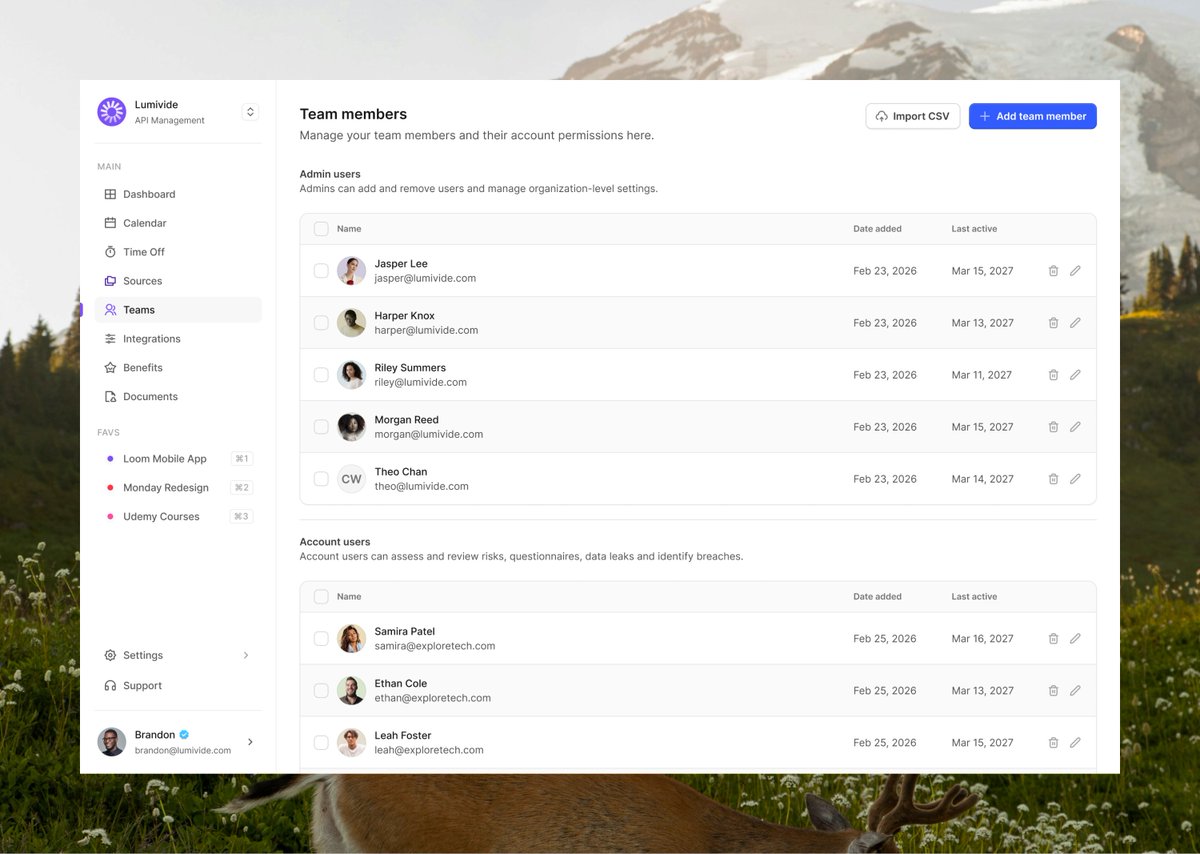
Task: Click the Time Off stopwatch icon
Action: pyautogui.click(x=110, y=252)
